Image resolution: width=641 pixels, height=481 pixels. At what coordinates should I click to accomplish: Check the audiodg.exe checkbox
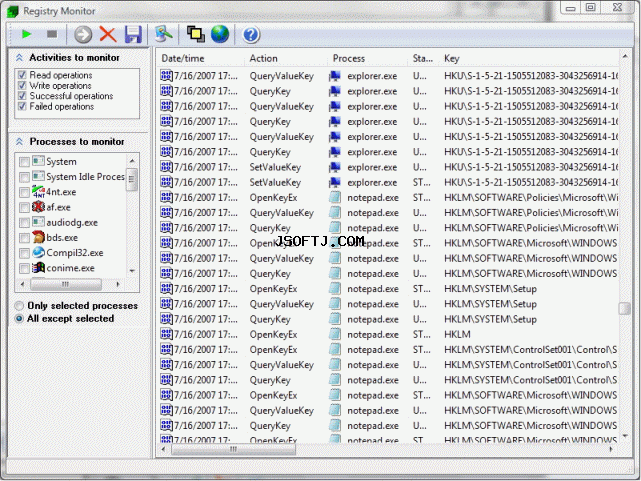[x=24, y=223]
